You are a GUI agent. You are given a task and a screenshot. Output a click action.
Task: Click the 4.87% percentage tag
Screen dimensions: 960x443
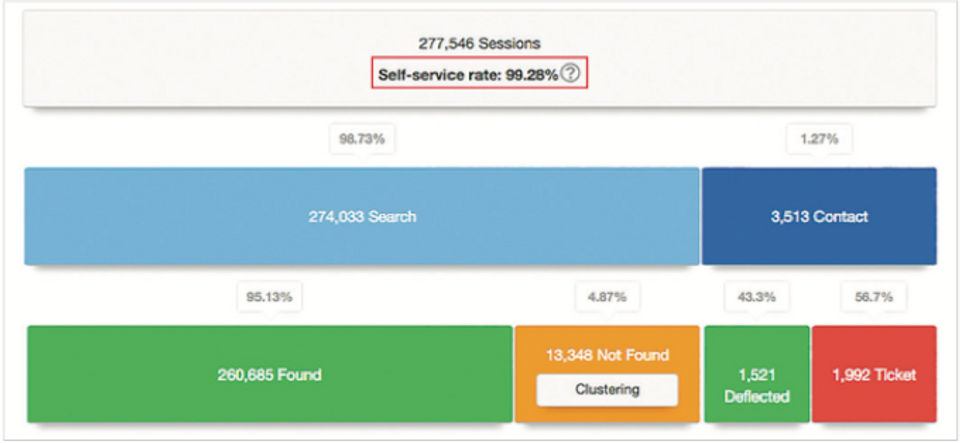(x=607, y=297)
